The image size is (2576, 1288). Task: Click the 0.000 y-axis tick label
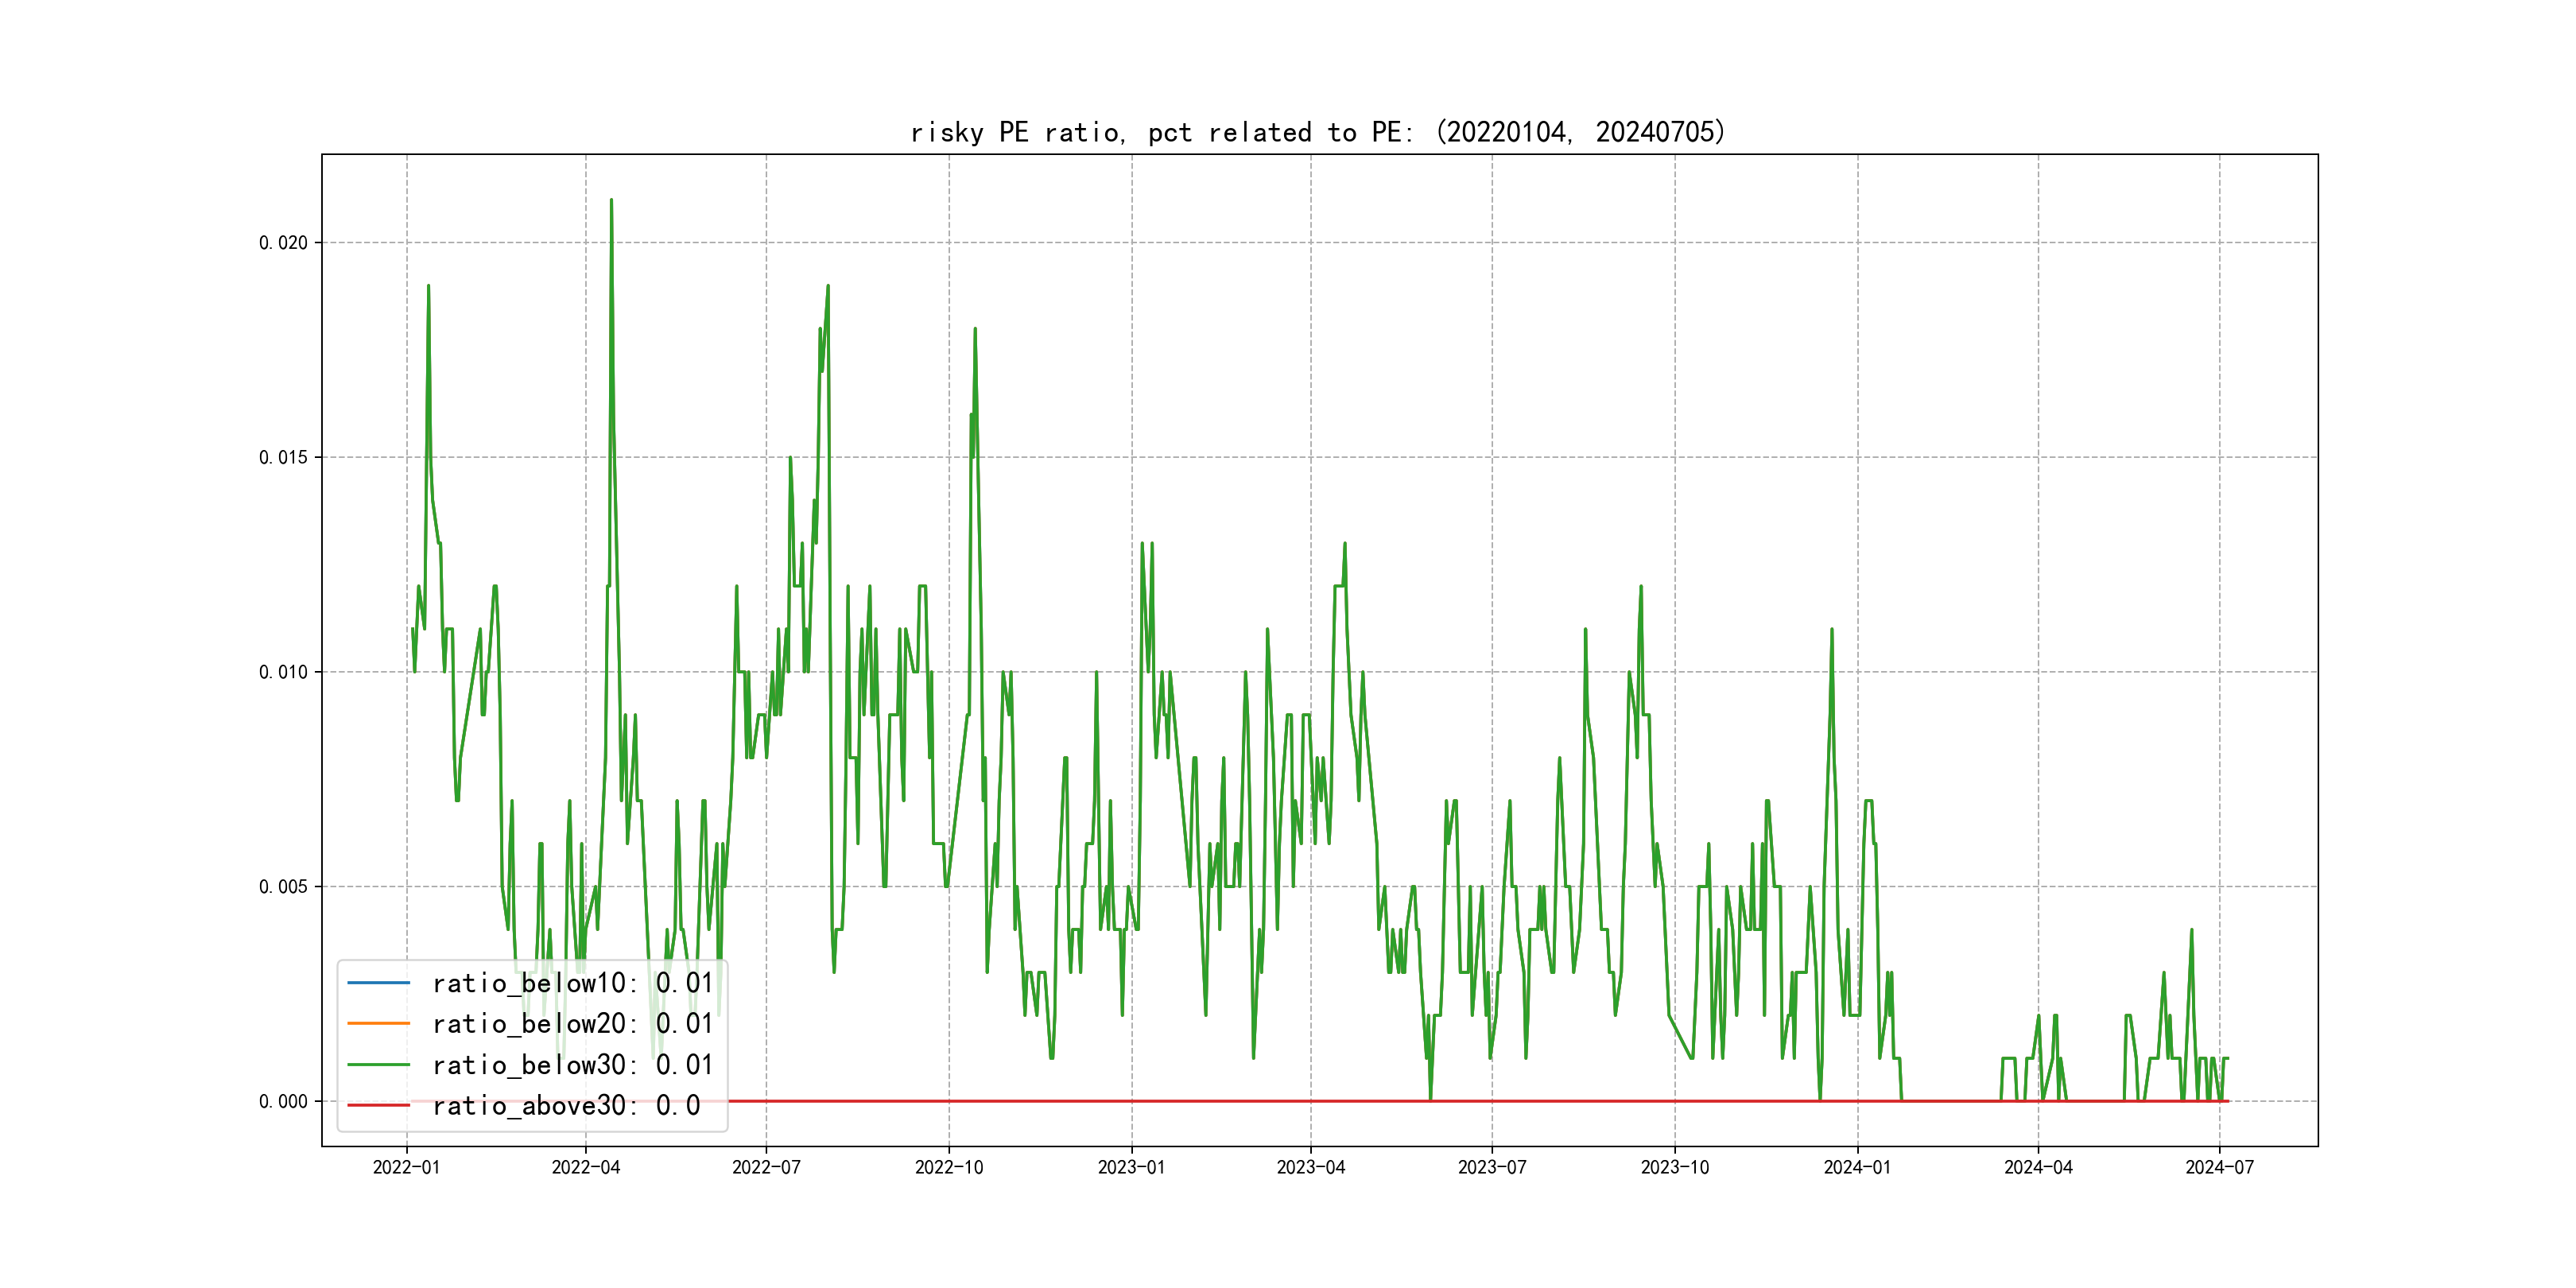point(283,1101)
